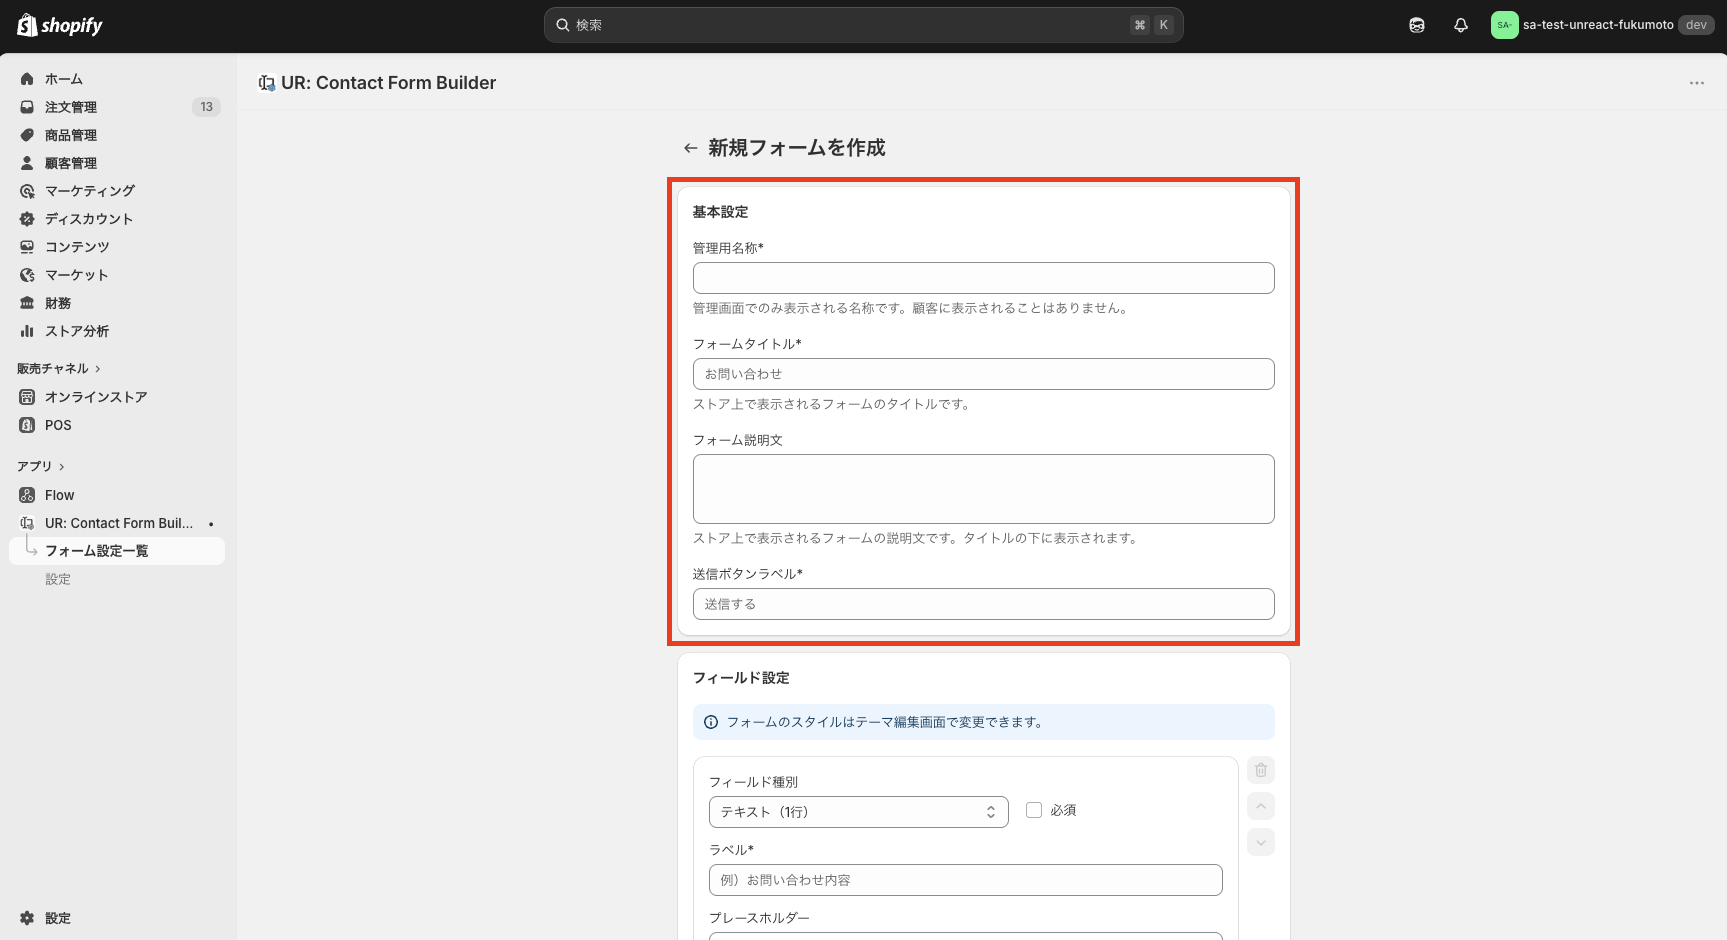Click the 13 orders badge
Image resolution: width=1727 pixels, height=940 pixels.
206,107
